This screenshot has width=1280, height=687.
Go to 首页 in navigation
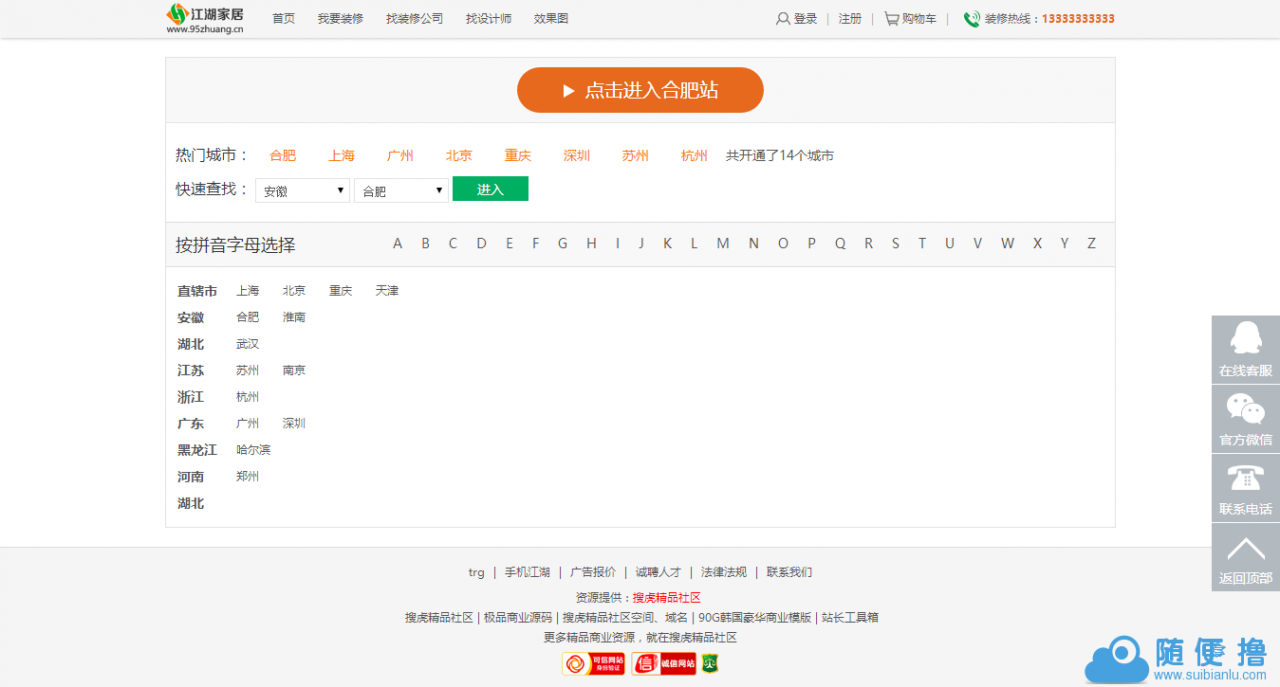pyautogui.click(x=284, y=18)
